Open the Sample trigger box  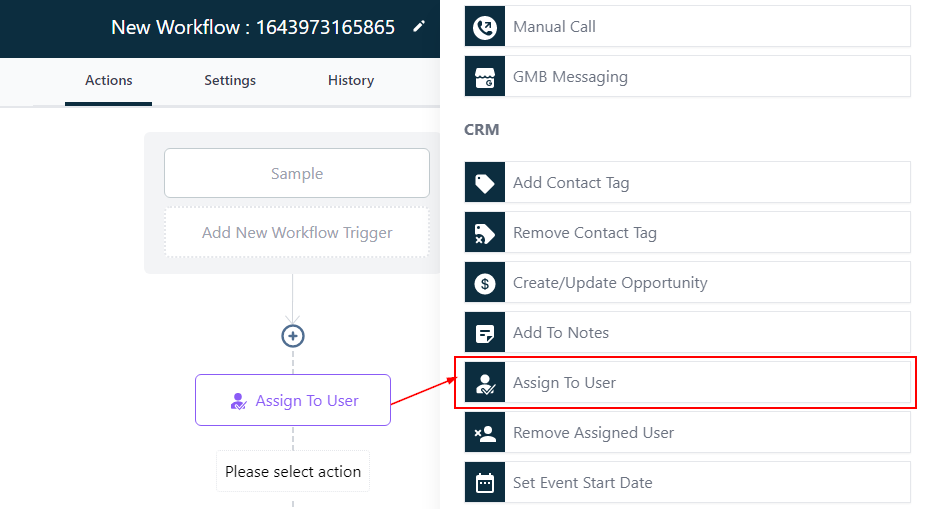(x=297, y=174)
